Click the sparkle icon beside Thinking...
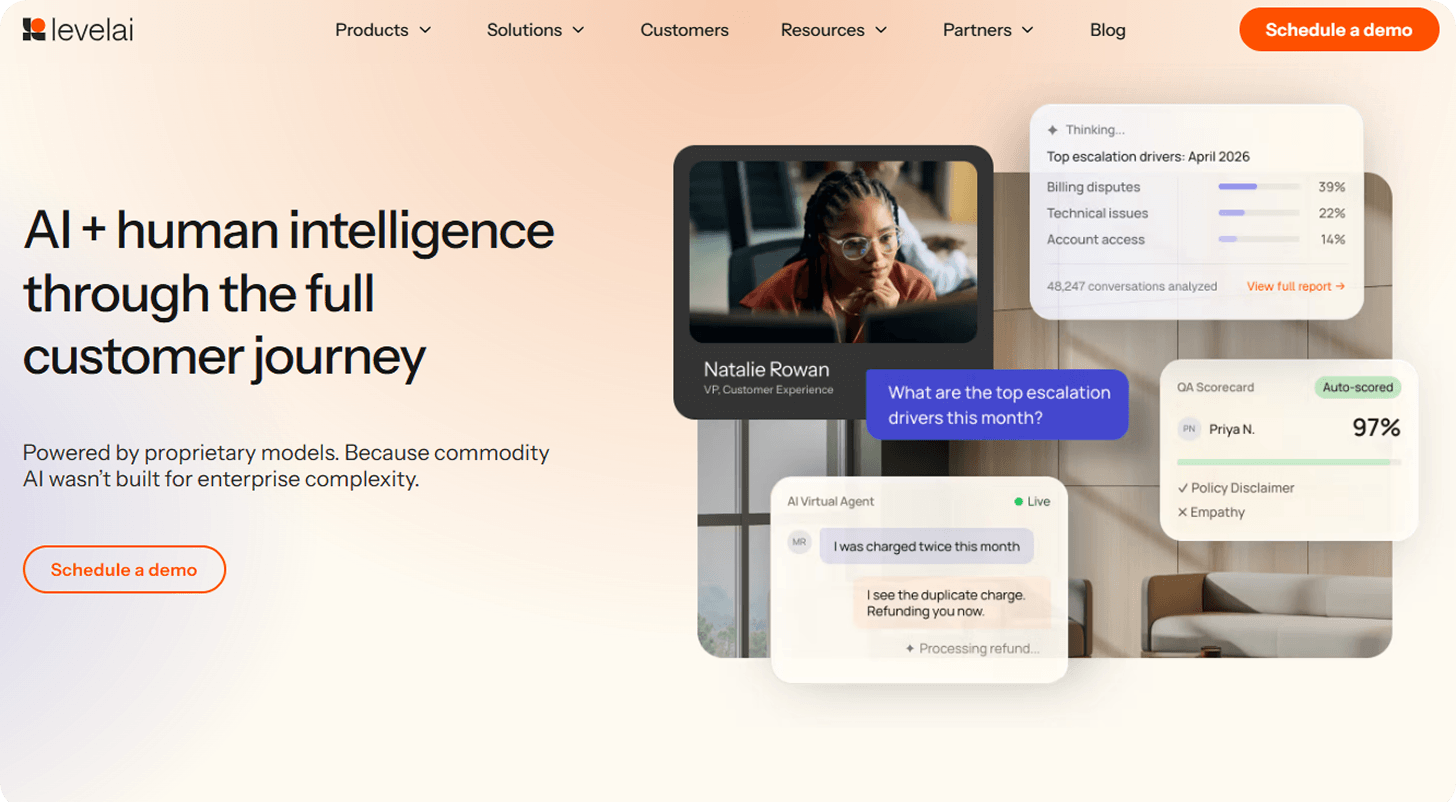Viewport: 1456px width, 810px height. point(1052,130)
